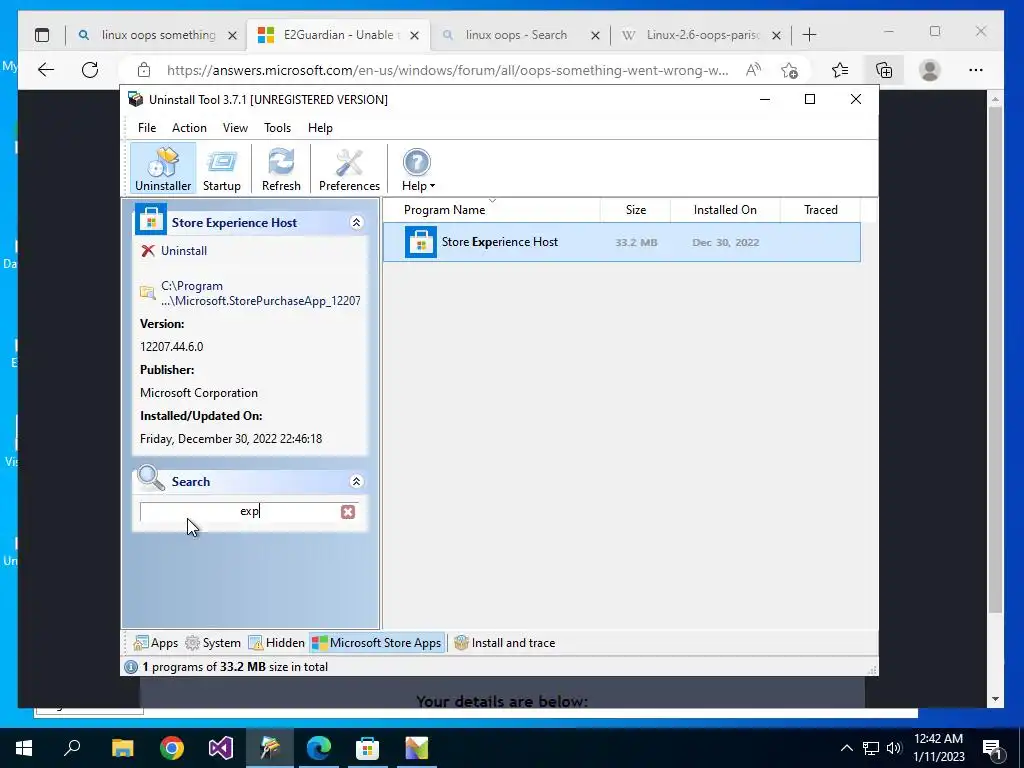The height and width of the screenshot is (768, 1024).
Task: Open Collections in Edge toolbar
Action: (884, 70)
